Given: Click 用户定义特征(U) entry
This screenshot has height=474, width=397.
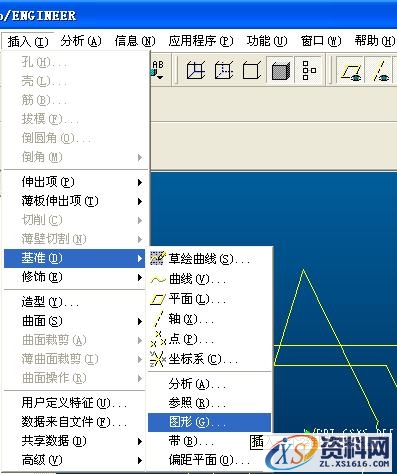Looking at the screenshot, I should pyautogui.click(x=75, y=403).
